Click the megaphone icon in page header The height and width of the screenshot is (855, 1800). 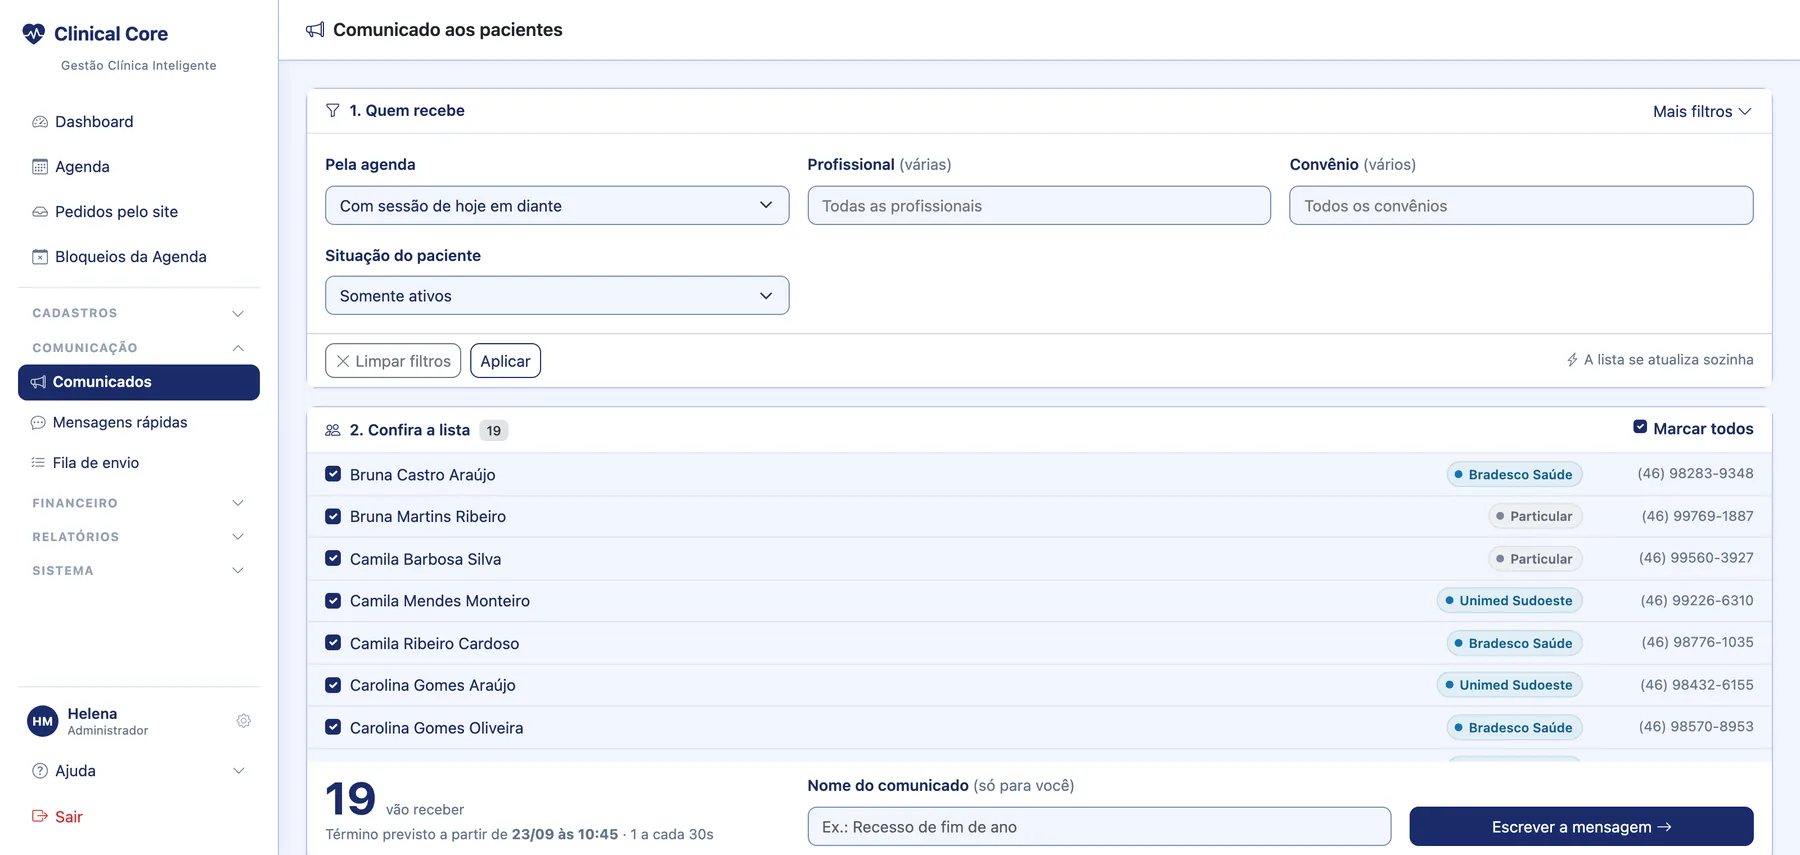315,30
